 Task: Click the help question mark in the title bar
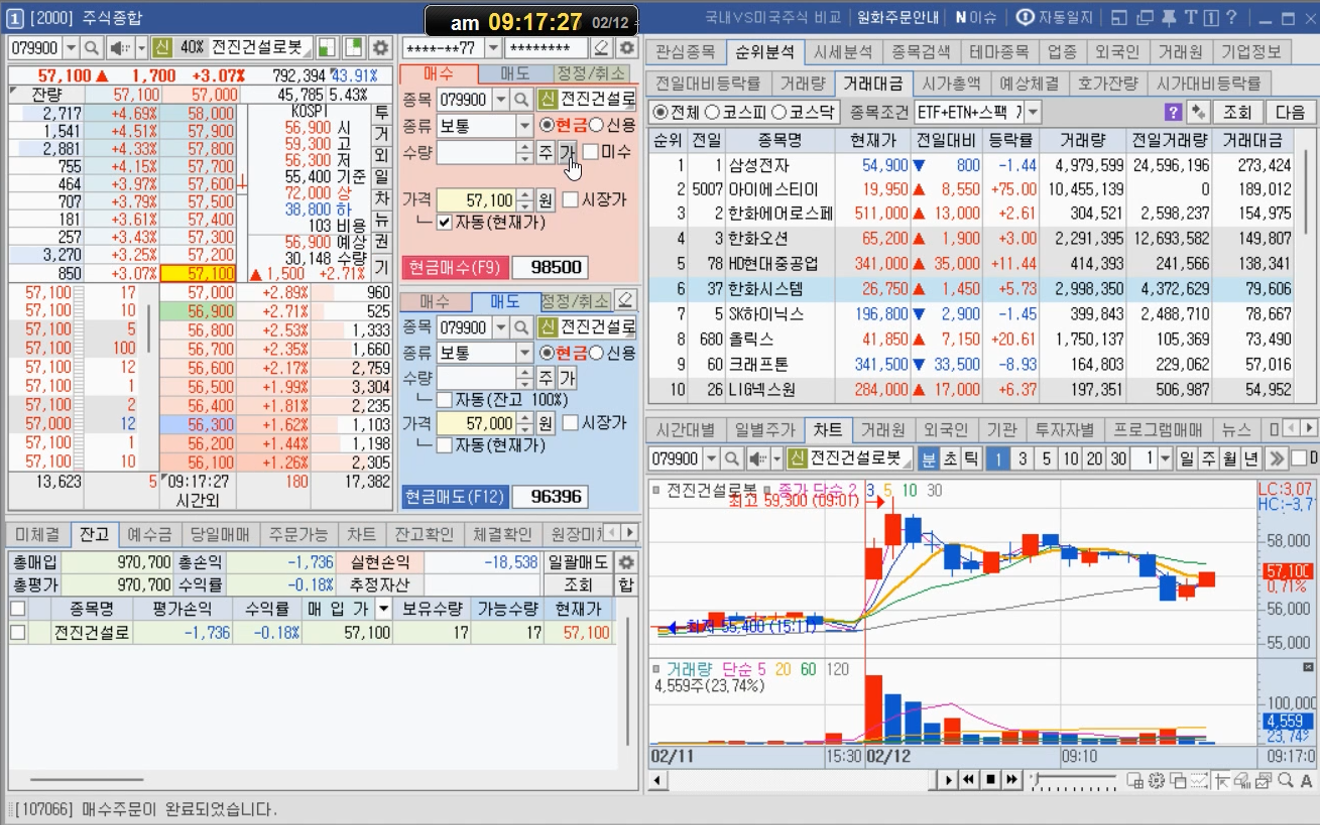pyautogui.click(x=1232, y=17)
